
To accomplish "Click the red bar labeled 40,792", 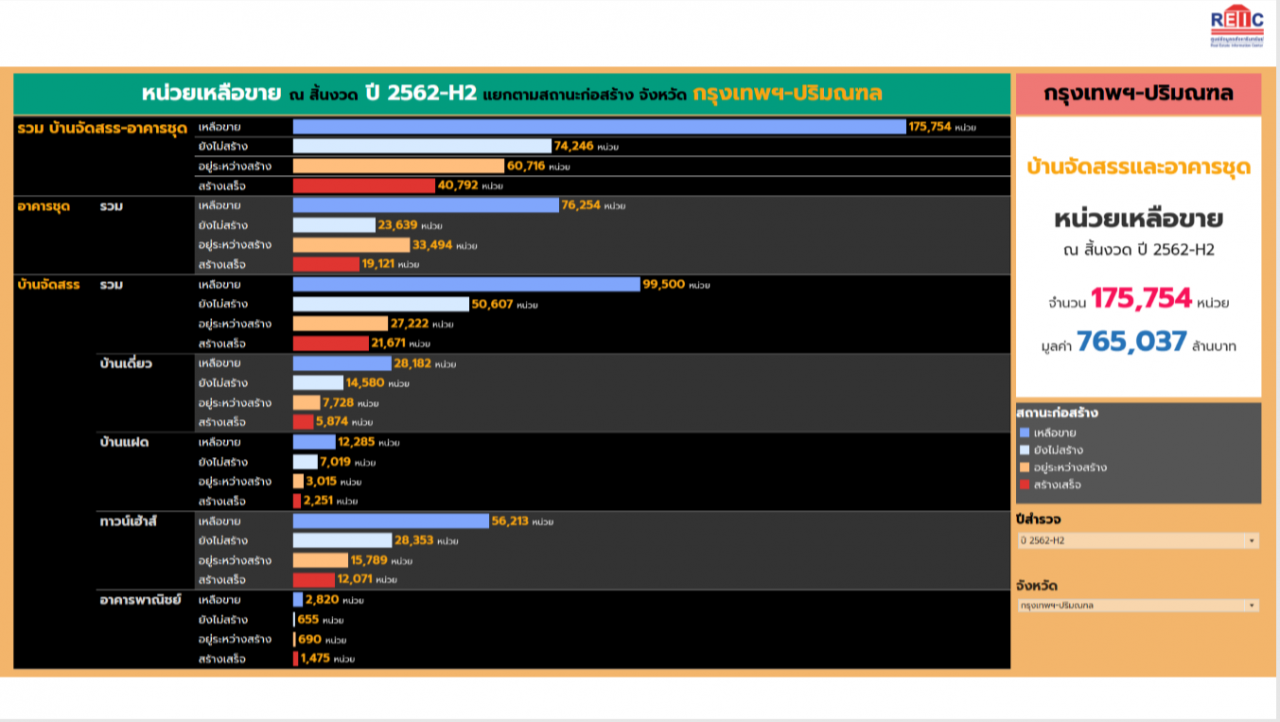I will tap(364, 186).
